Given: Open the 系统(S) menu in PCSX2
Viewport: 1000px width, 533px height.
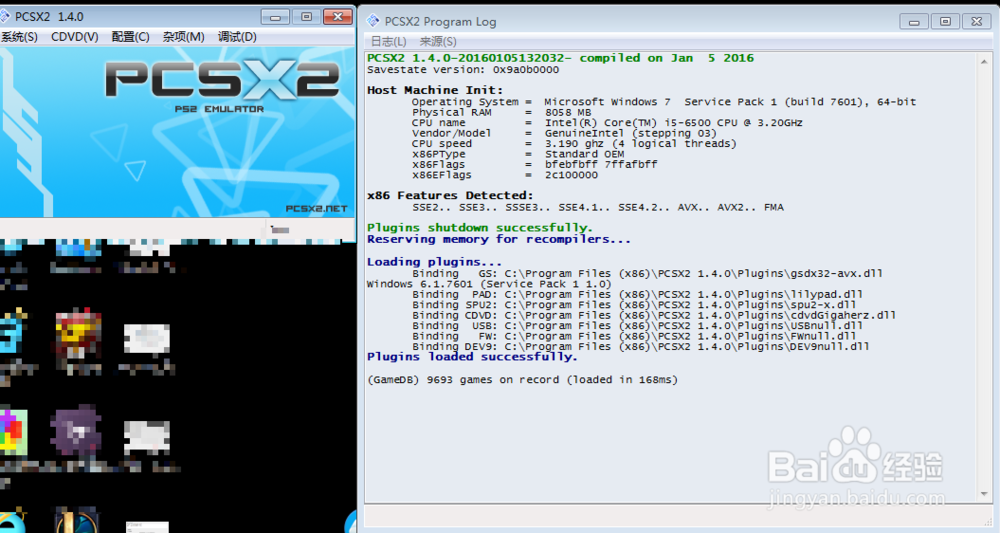Looking at the screenshot, I should [19, 37].
